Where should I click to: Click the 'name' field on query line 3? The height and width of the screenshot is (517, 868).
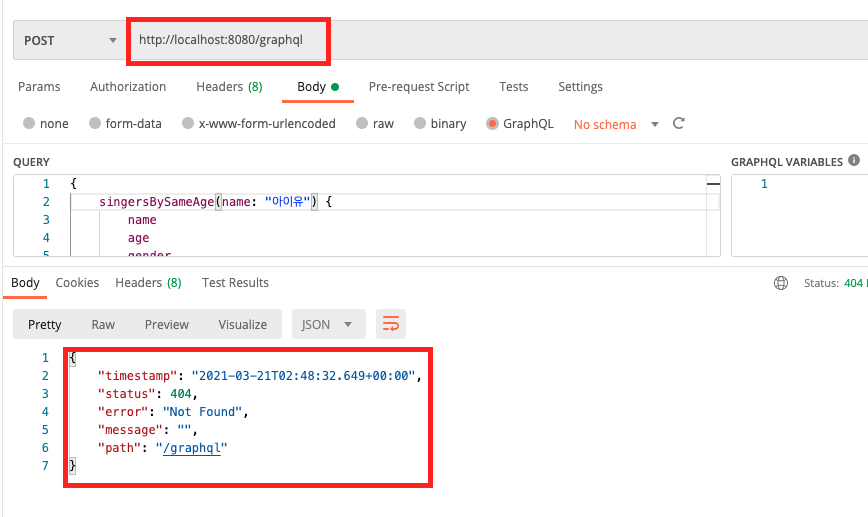[142, 220]
